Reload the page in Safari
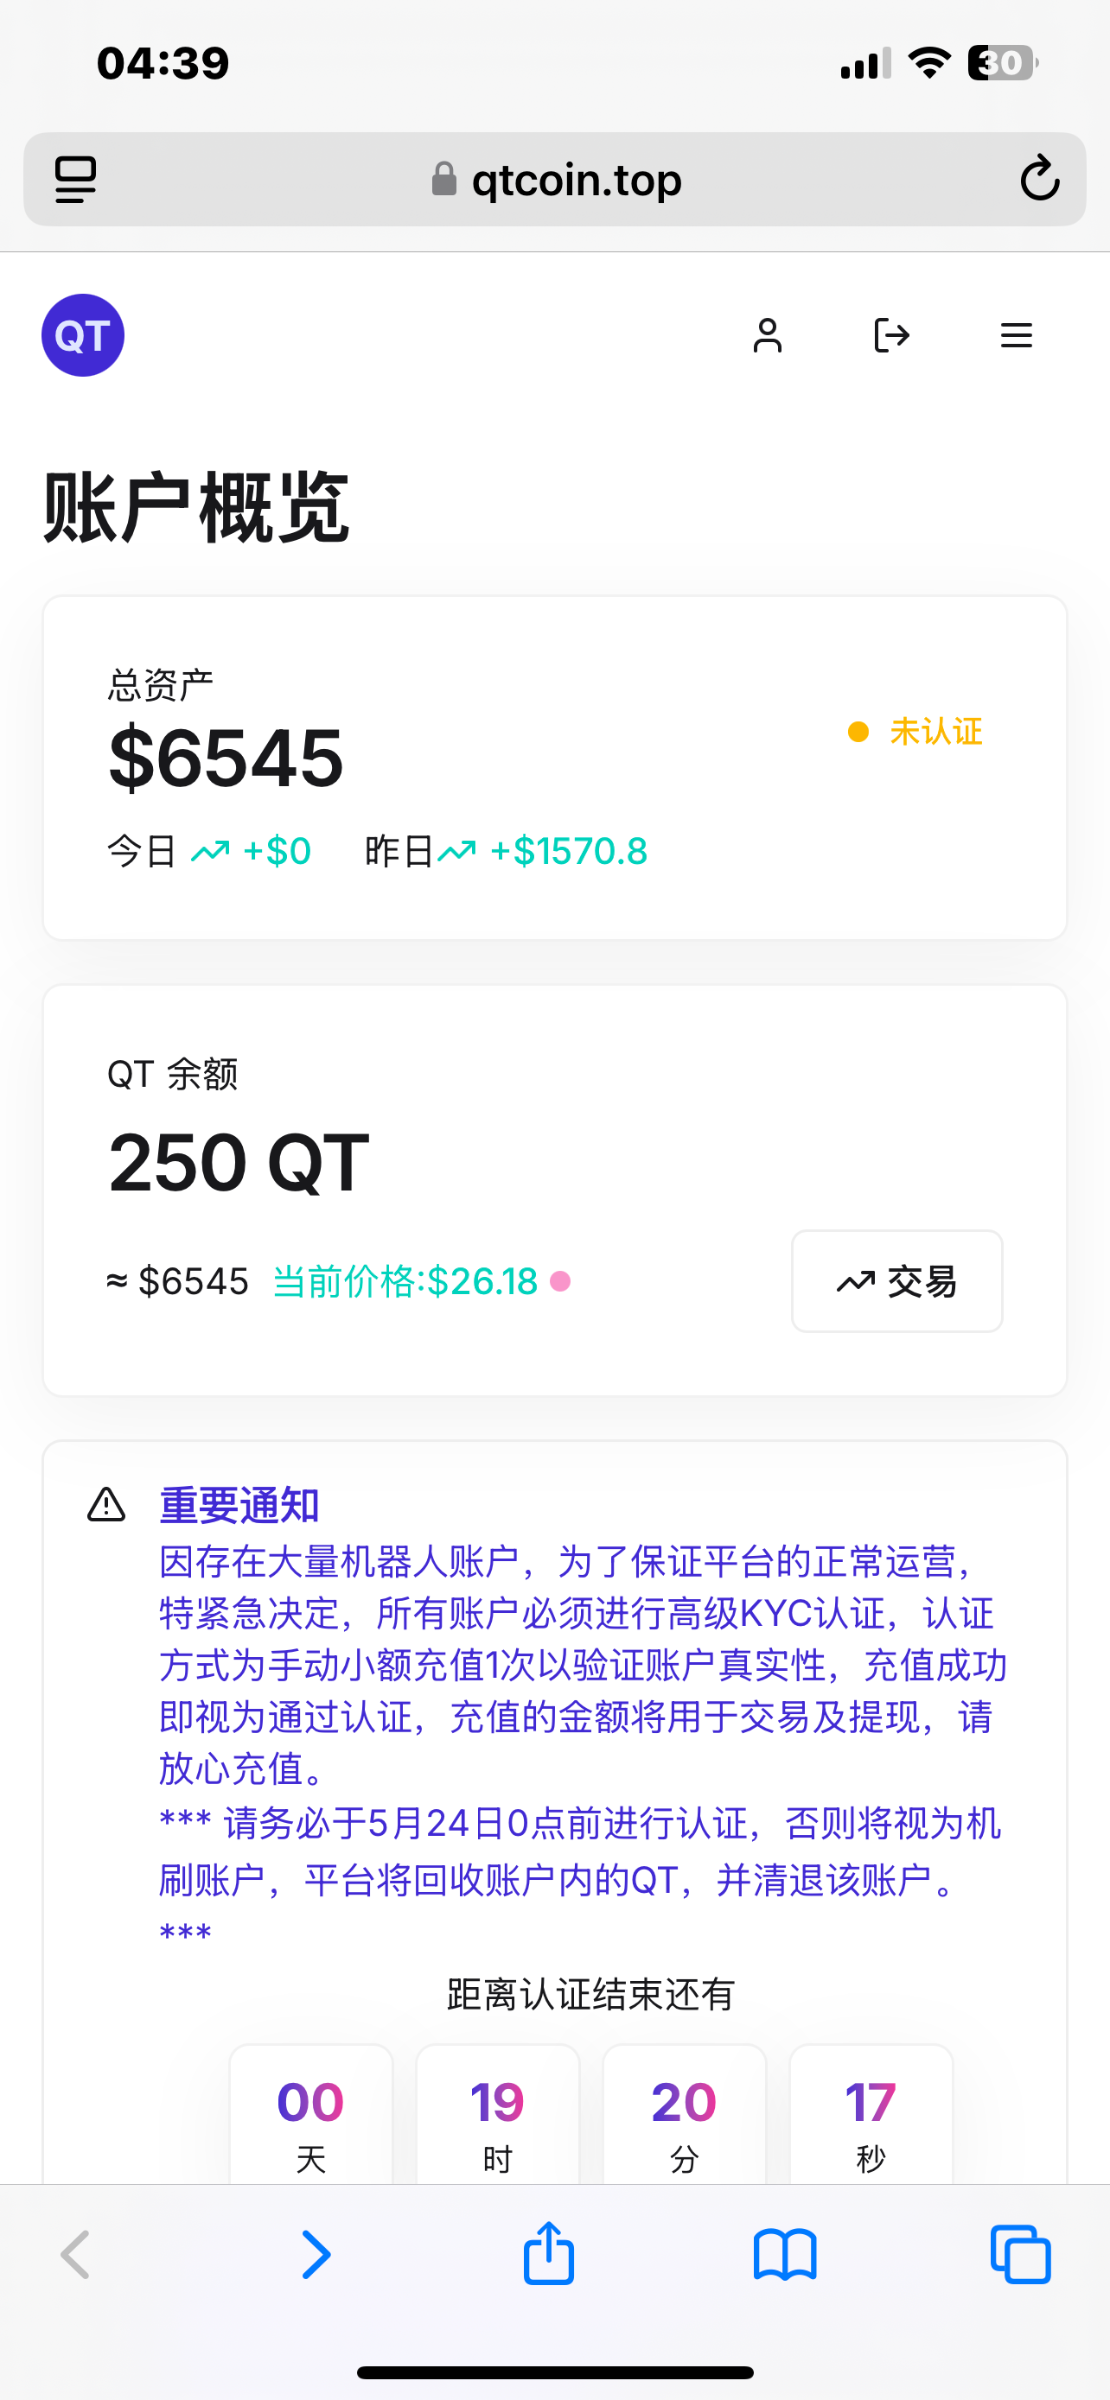The image size is (1110, 2400). click(x=1039, y=179)
